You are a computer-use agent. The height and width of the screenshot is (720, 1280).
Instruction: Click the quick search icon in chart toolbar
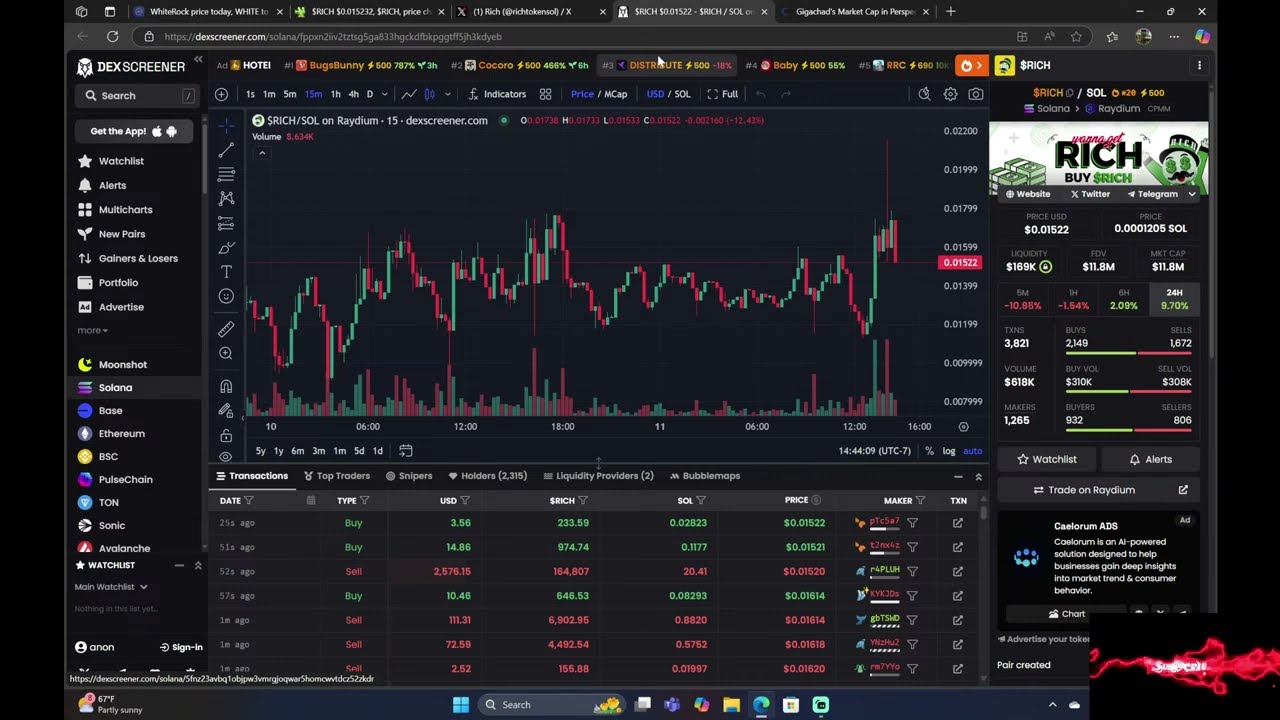coord(924,94)
